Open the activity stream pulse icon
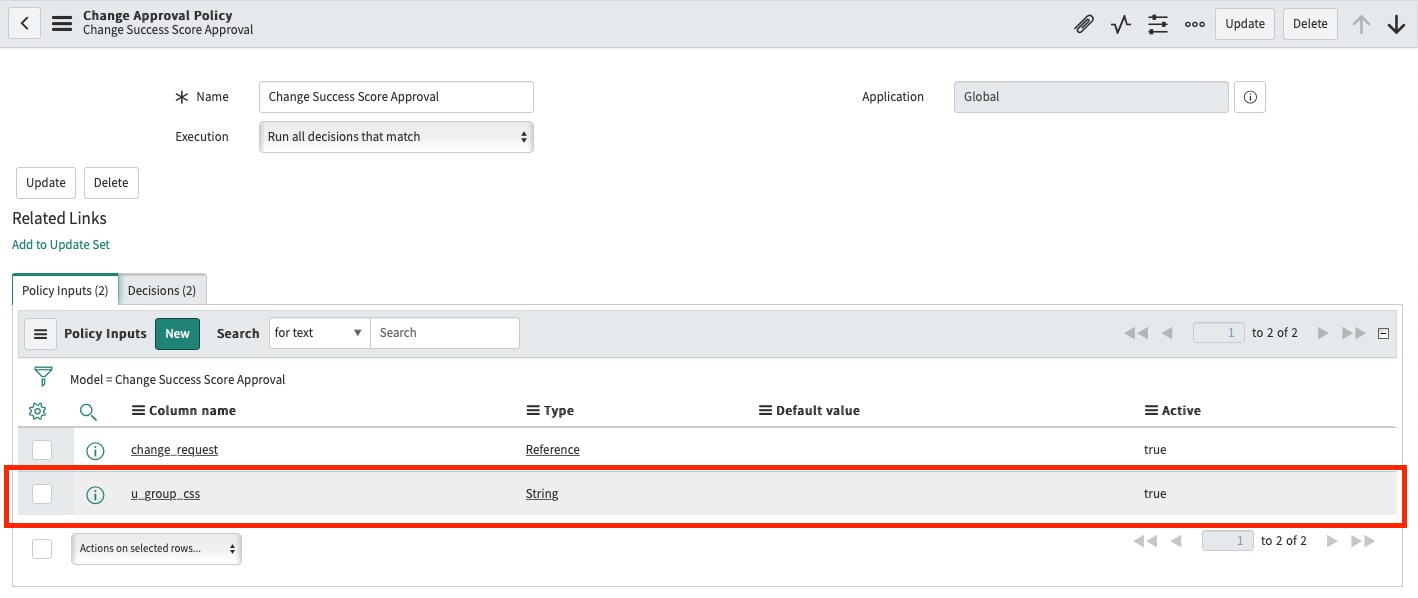Viewport: 1418px width, 598px height. click(x=1121, y=24)
